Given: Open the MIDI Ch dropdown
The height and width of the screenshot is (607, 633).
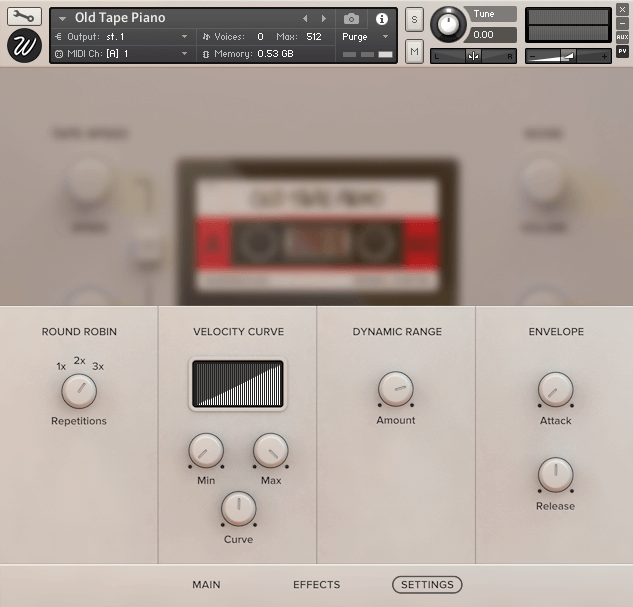Looking at the screenshot, I should click(121, 54).
